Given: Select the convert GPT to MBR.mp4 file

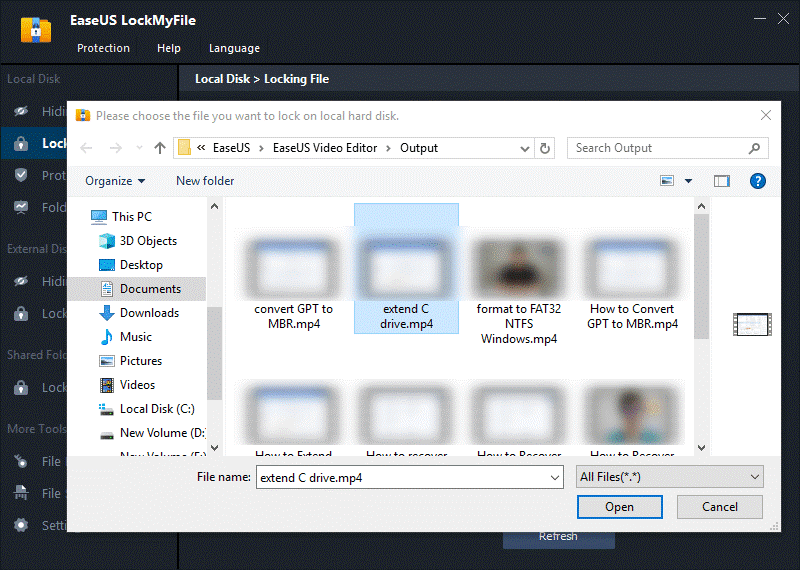Looking at the screenshot, I should coord(293,281).
